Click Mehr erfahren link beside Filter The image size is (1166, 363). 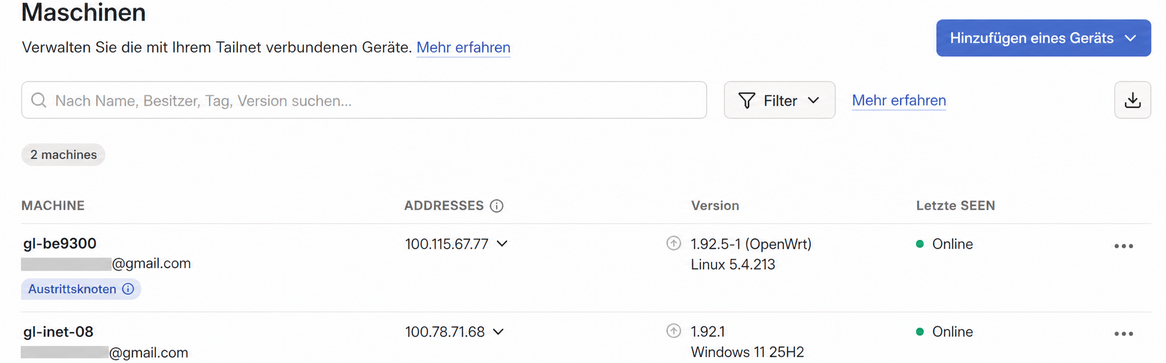(x=899, y=100)
